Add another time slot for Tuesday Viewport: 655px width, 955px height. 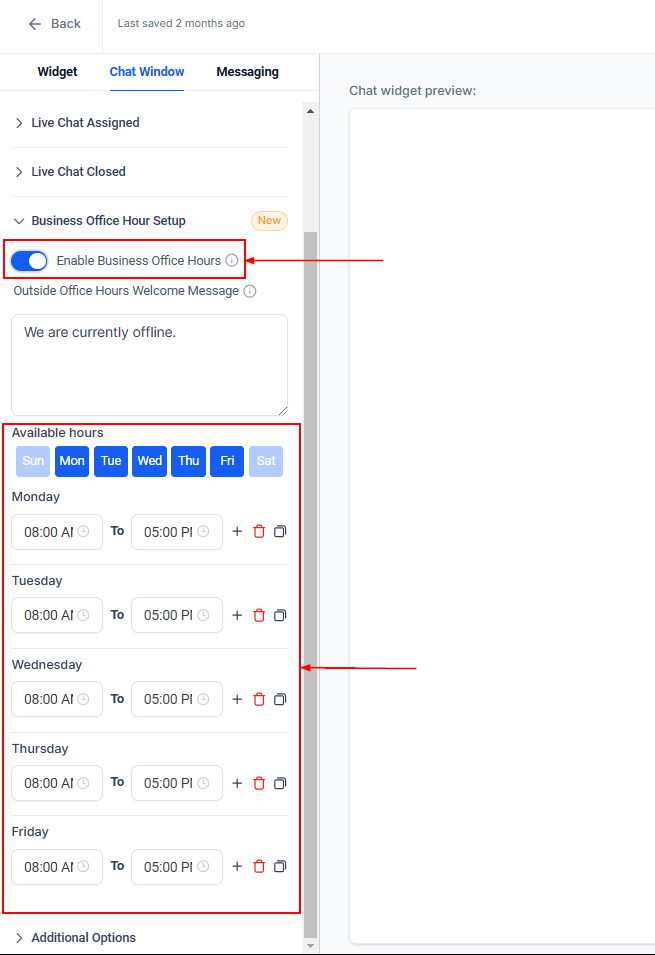click(x=237, y=616)
